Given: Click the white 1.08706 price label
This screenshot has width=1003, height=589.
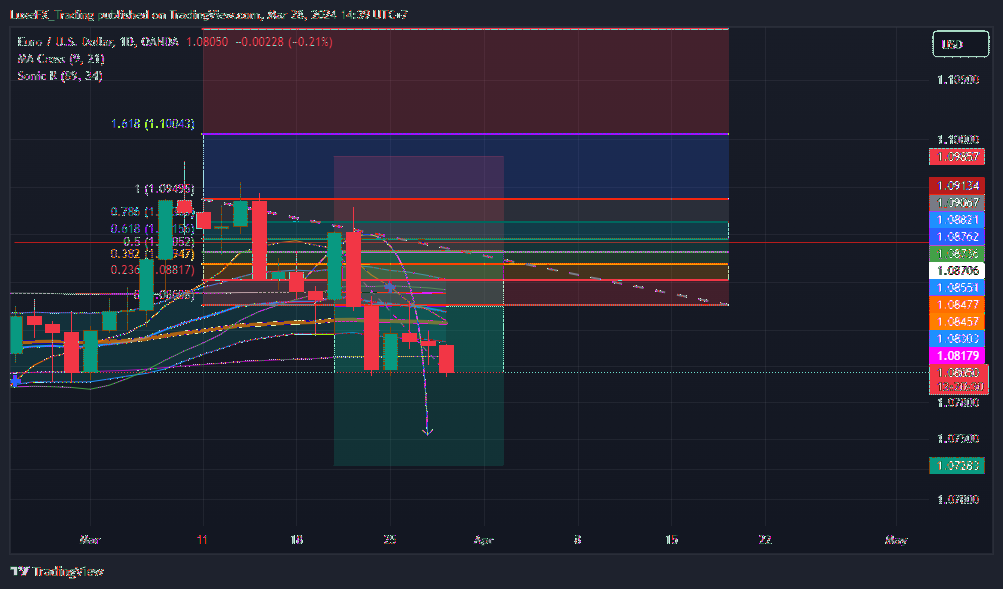Looking at the screenshot, I should pyautogui.click(x=957, y=271).
